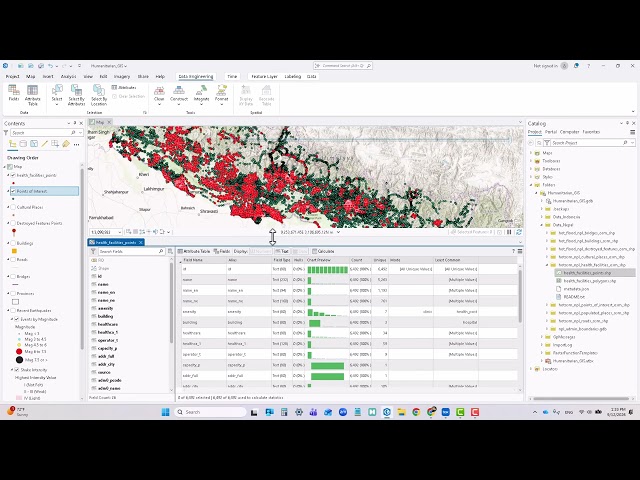Pause map drawing with the pause icon
The image size is (640, 480).
[x=509, y=232]
